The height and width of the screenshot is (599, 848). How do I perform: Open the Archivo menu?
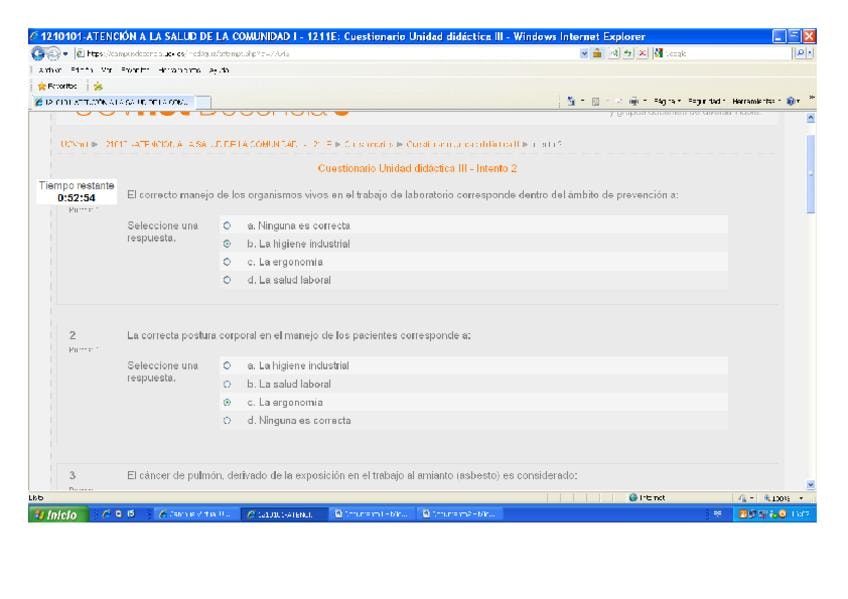click(x=50, y=70)
